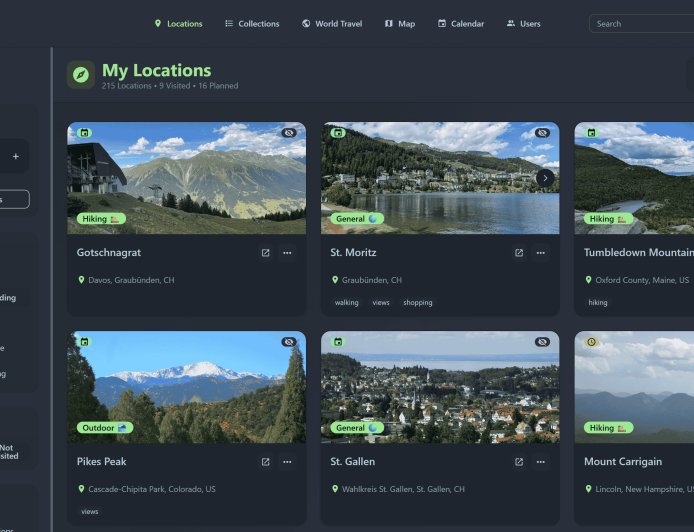This screenshot has height=532, width=694.
Task: Focus the Search input field
Action: (642, 24)
